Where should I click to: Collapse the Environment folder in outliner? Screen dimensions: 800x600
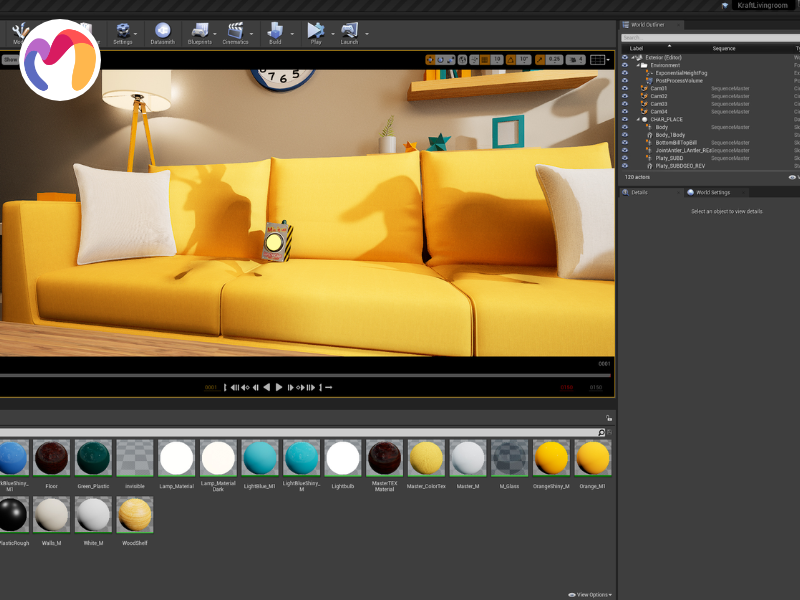tap(638, 65)
